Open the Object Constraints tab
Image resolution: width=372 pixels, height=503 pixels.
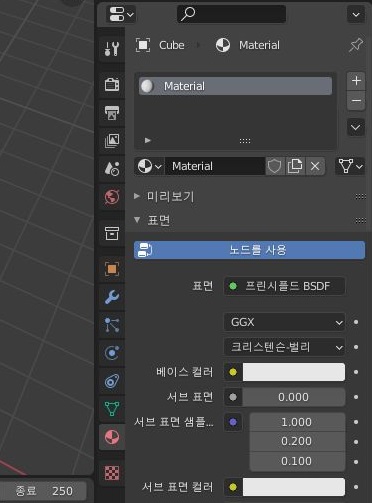click(112, 381)
